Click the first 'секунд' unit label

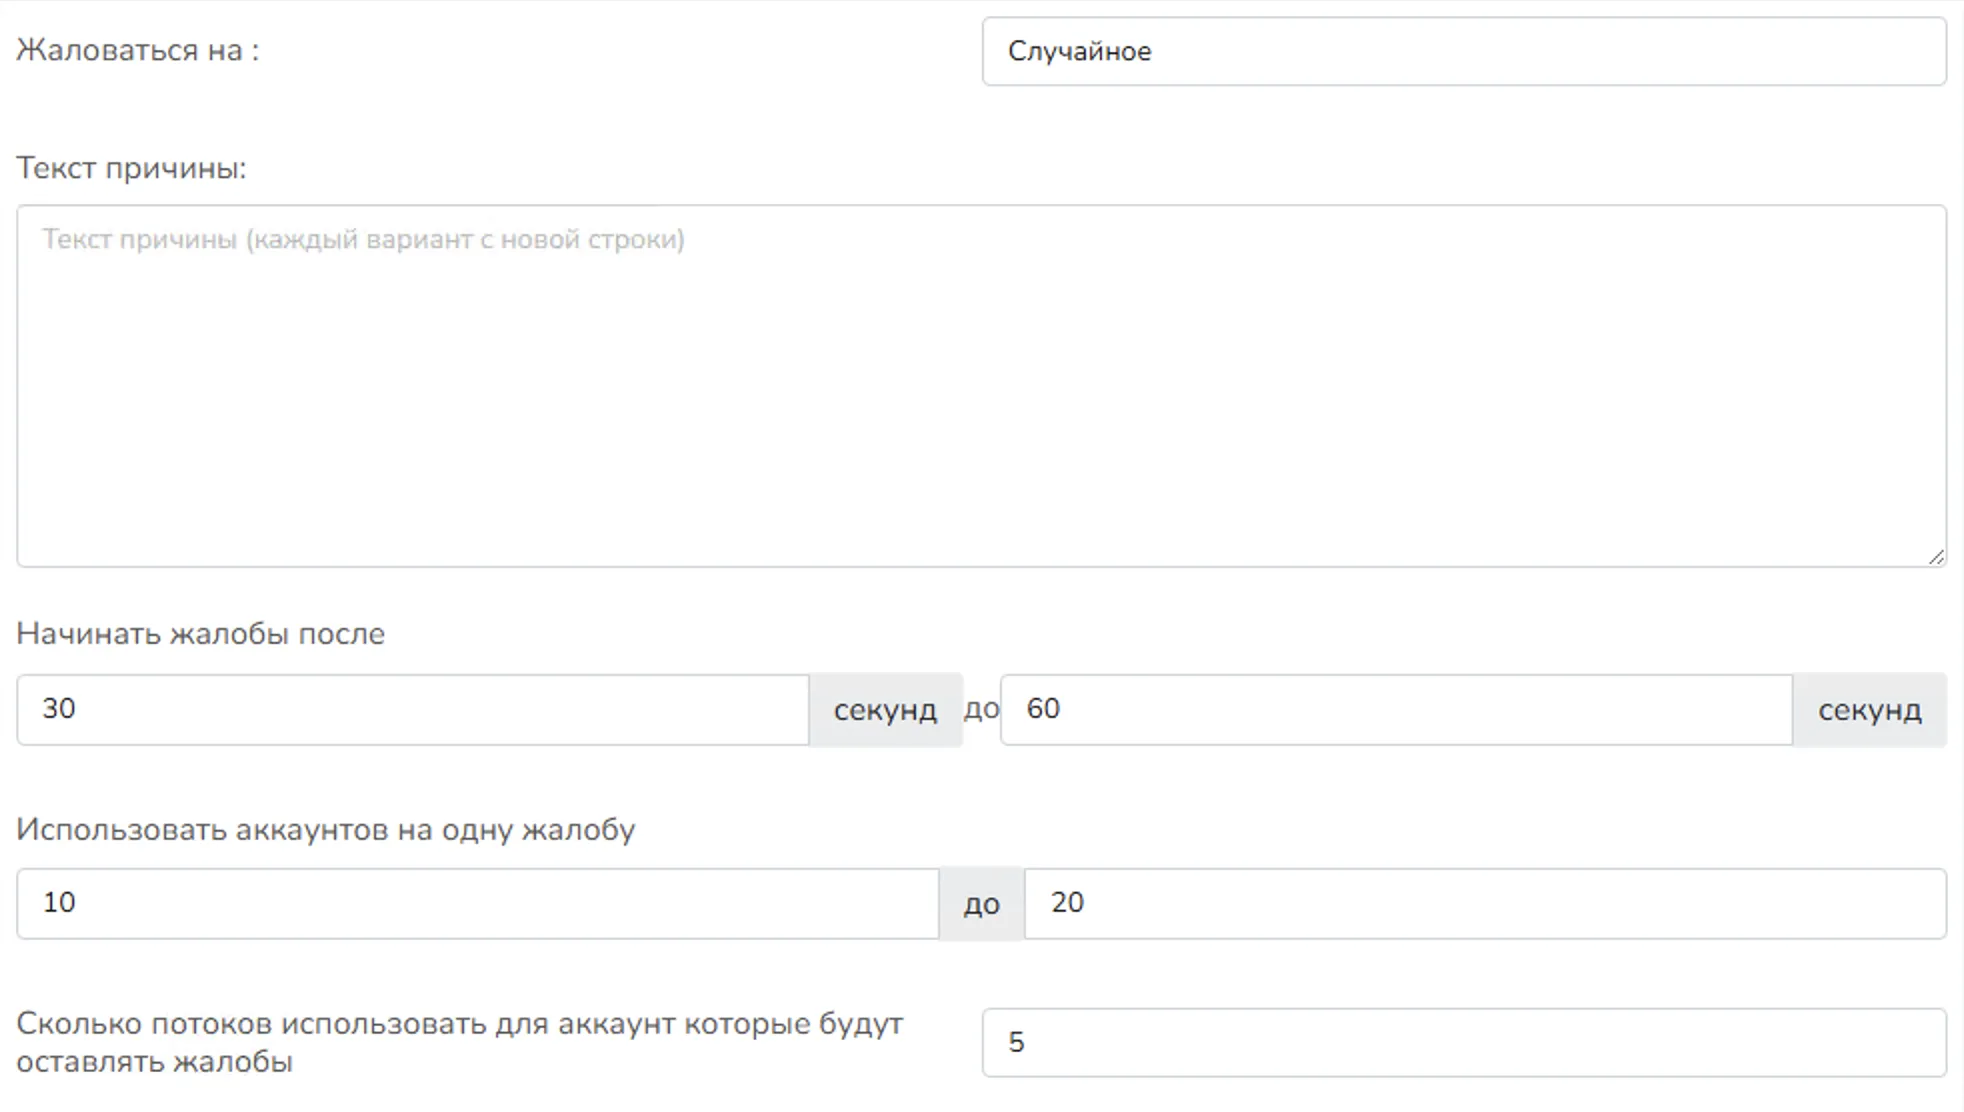point(885,710)
